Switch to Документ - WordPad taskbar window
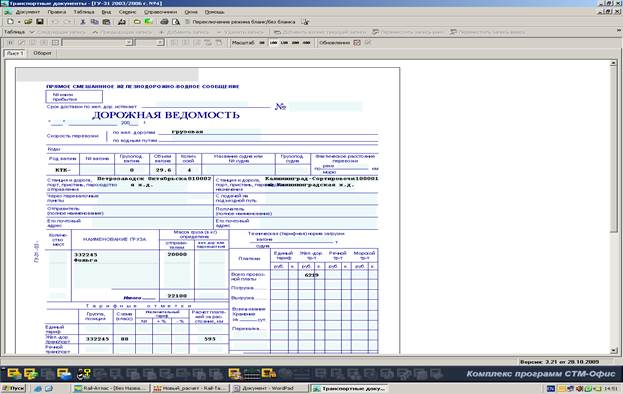The width and height of the screenshot is (623, 394). [x=270, y=388]
